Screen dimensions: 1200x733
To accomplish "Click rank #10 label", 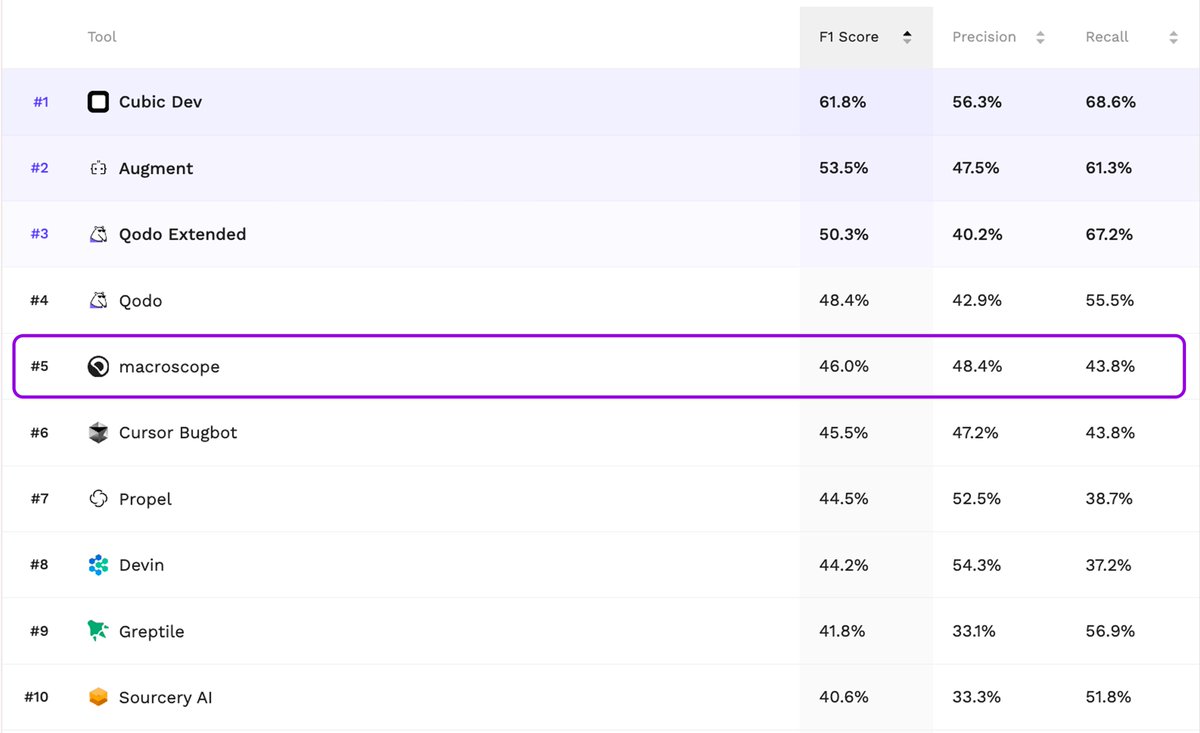I will point(36,697).
